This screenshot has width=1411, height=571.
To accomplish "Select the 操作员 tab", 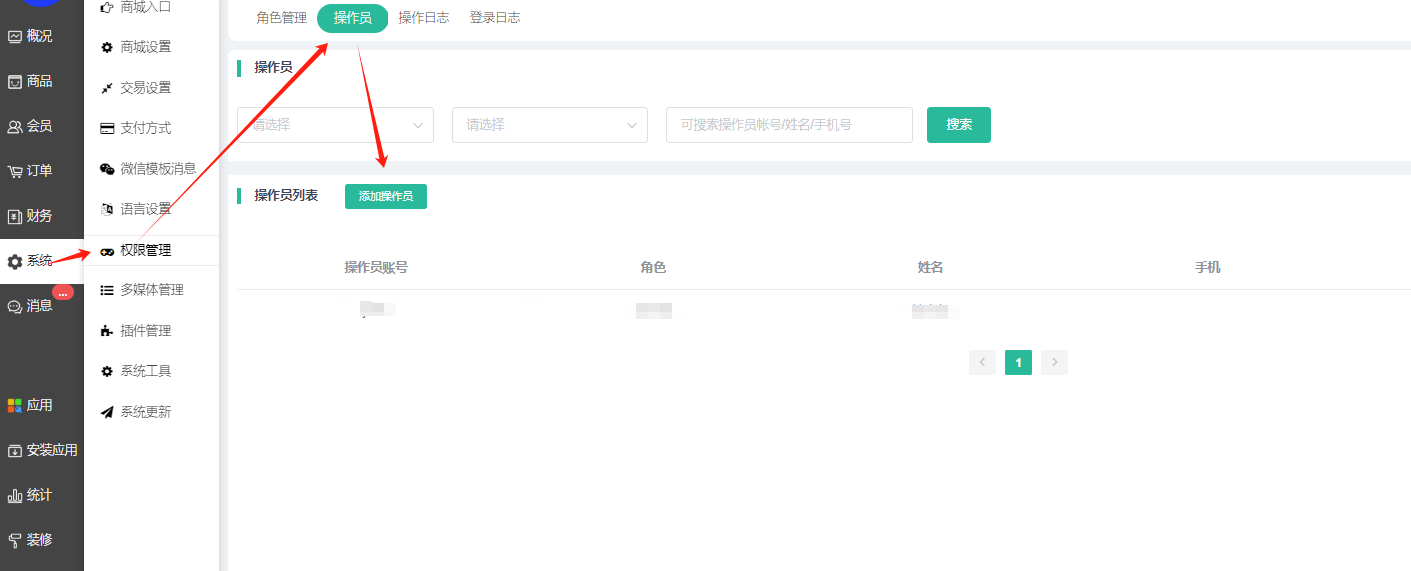I will click(352, 19).
